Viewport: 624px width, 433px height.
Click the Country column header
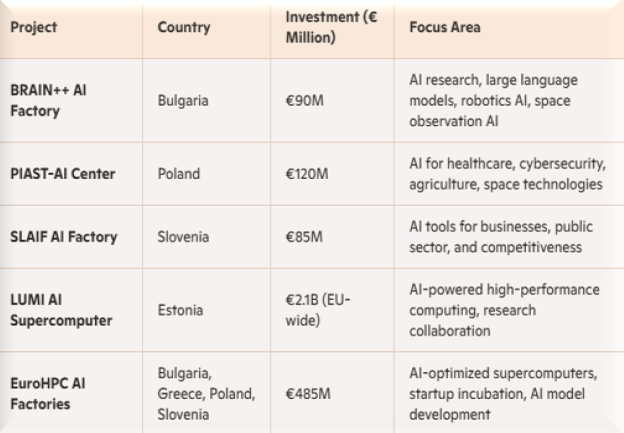click(x=182, y=28)
